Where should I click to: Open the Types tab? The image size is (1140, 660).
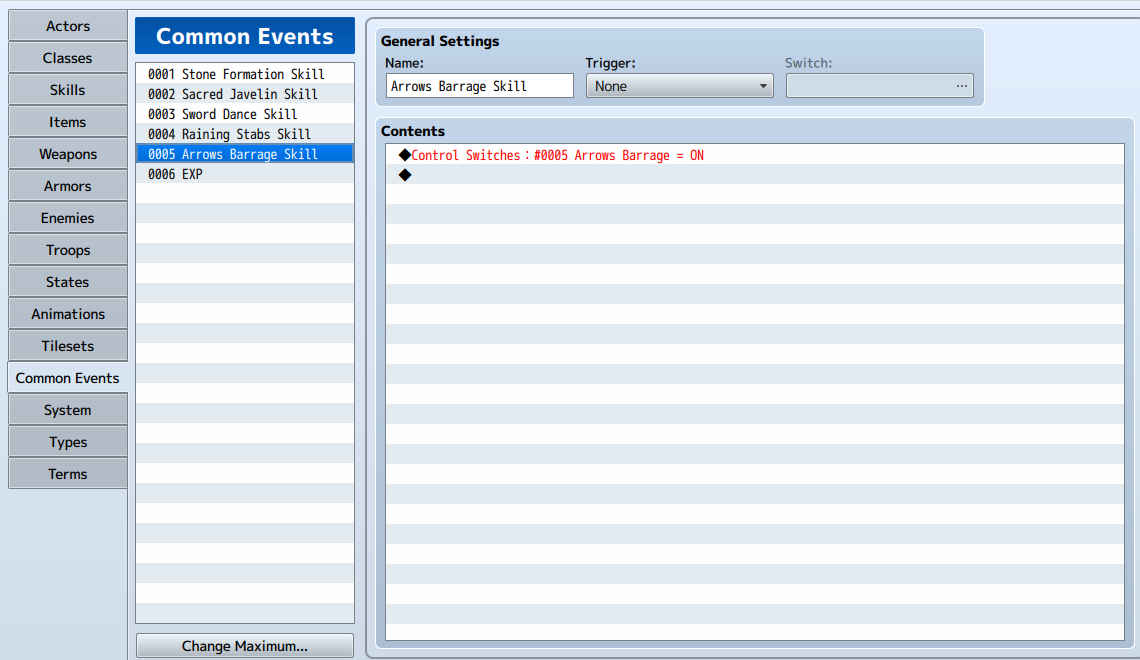(x=68, y=442)
